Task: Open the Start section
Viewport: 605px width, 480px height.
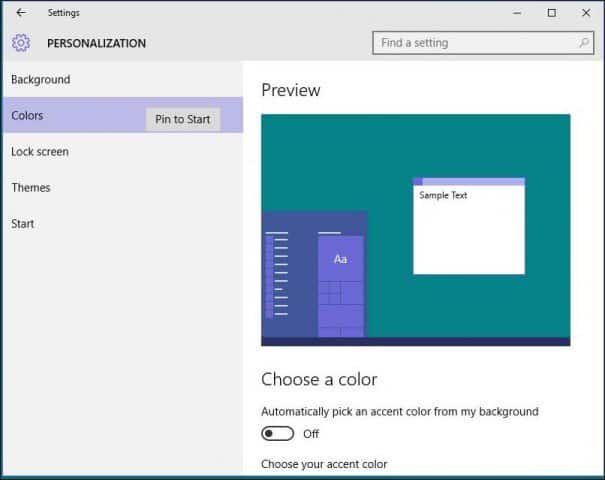Action: pos(123,224)
